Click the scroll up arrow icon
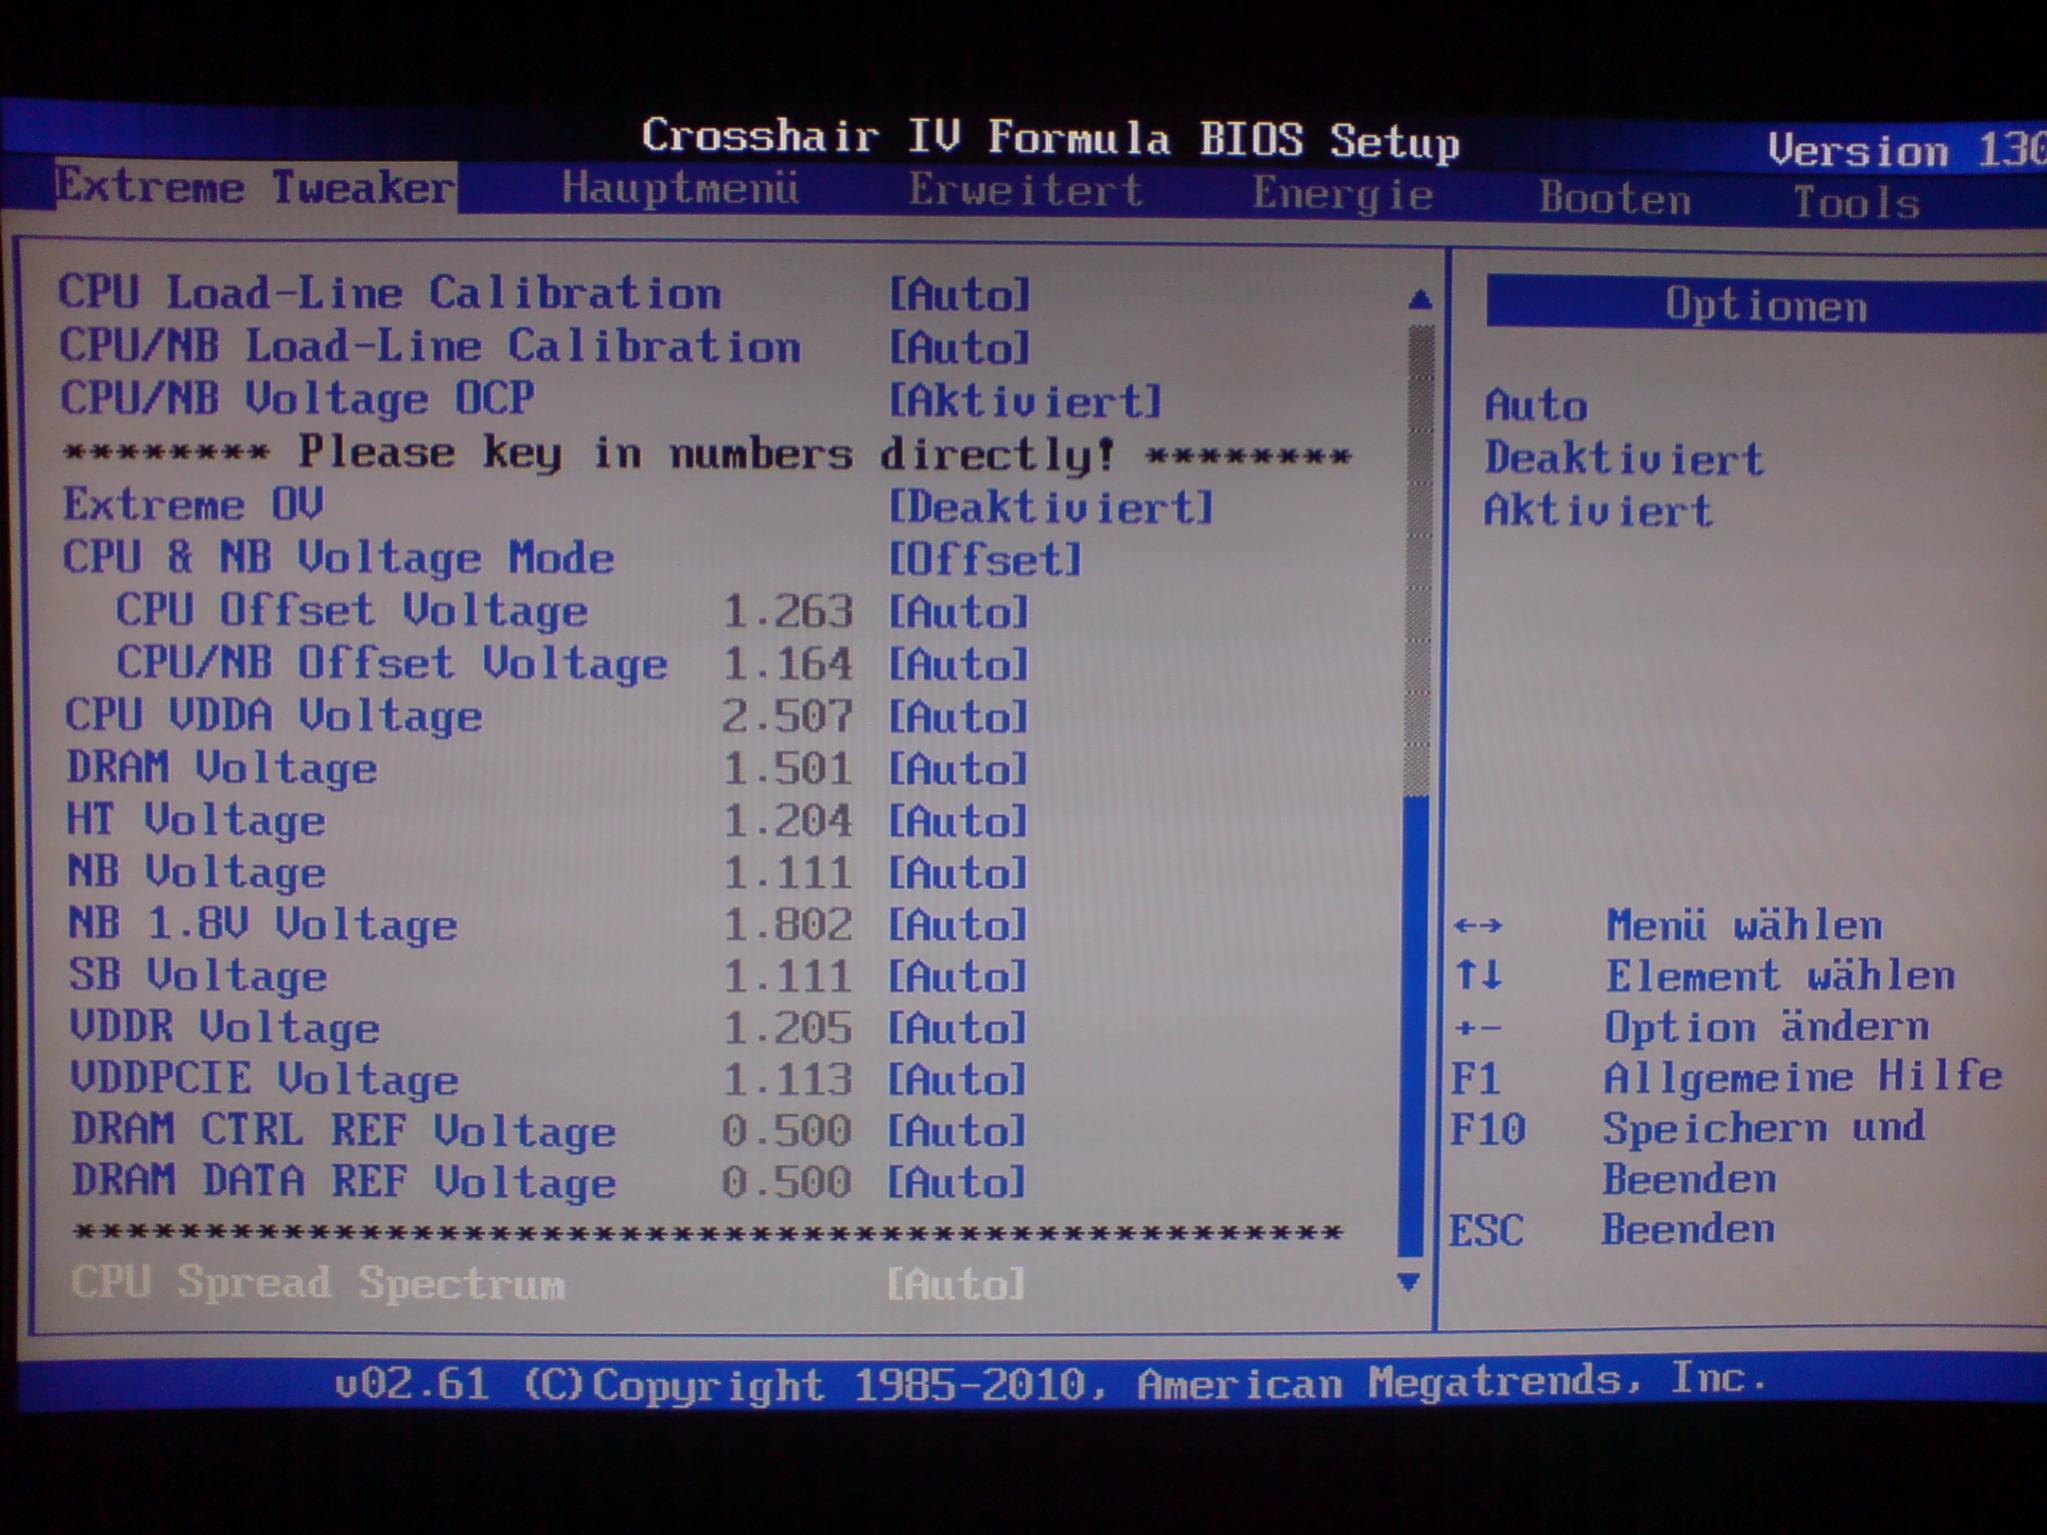This screenshot has height=1535, width=2047. click(x=1419, y=298)
